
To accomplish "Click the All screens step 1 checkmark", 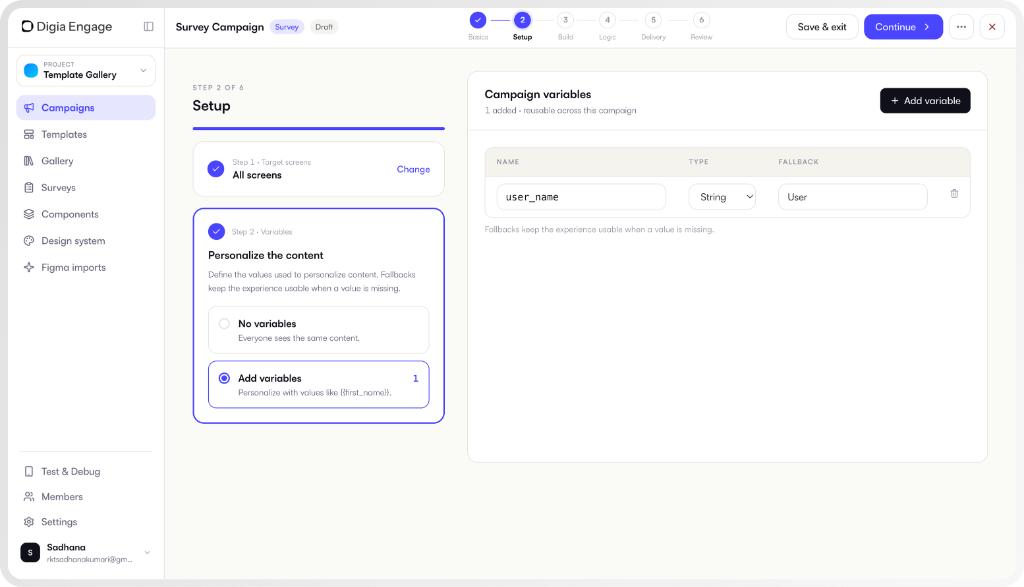I will (x=216, y=169).
